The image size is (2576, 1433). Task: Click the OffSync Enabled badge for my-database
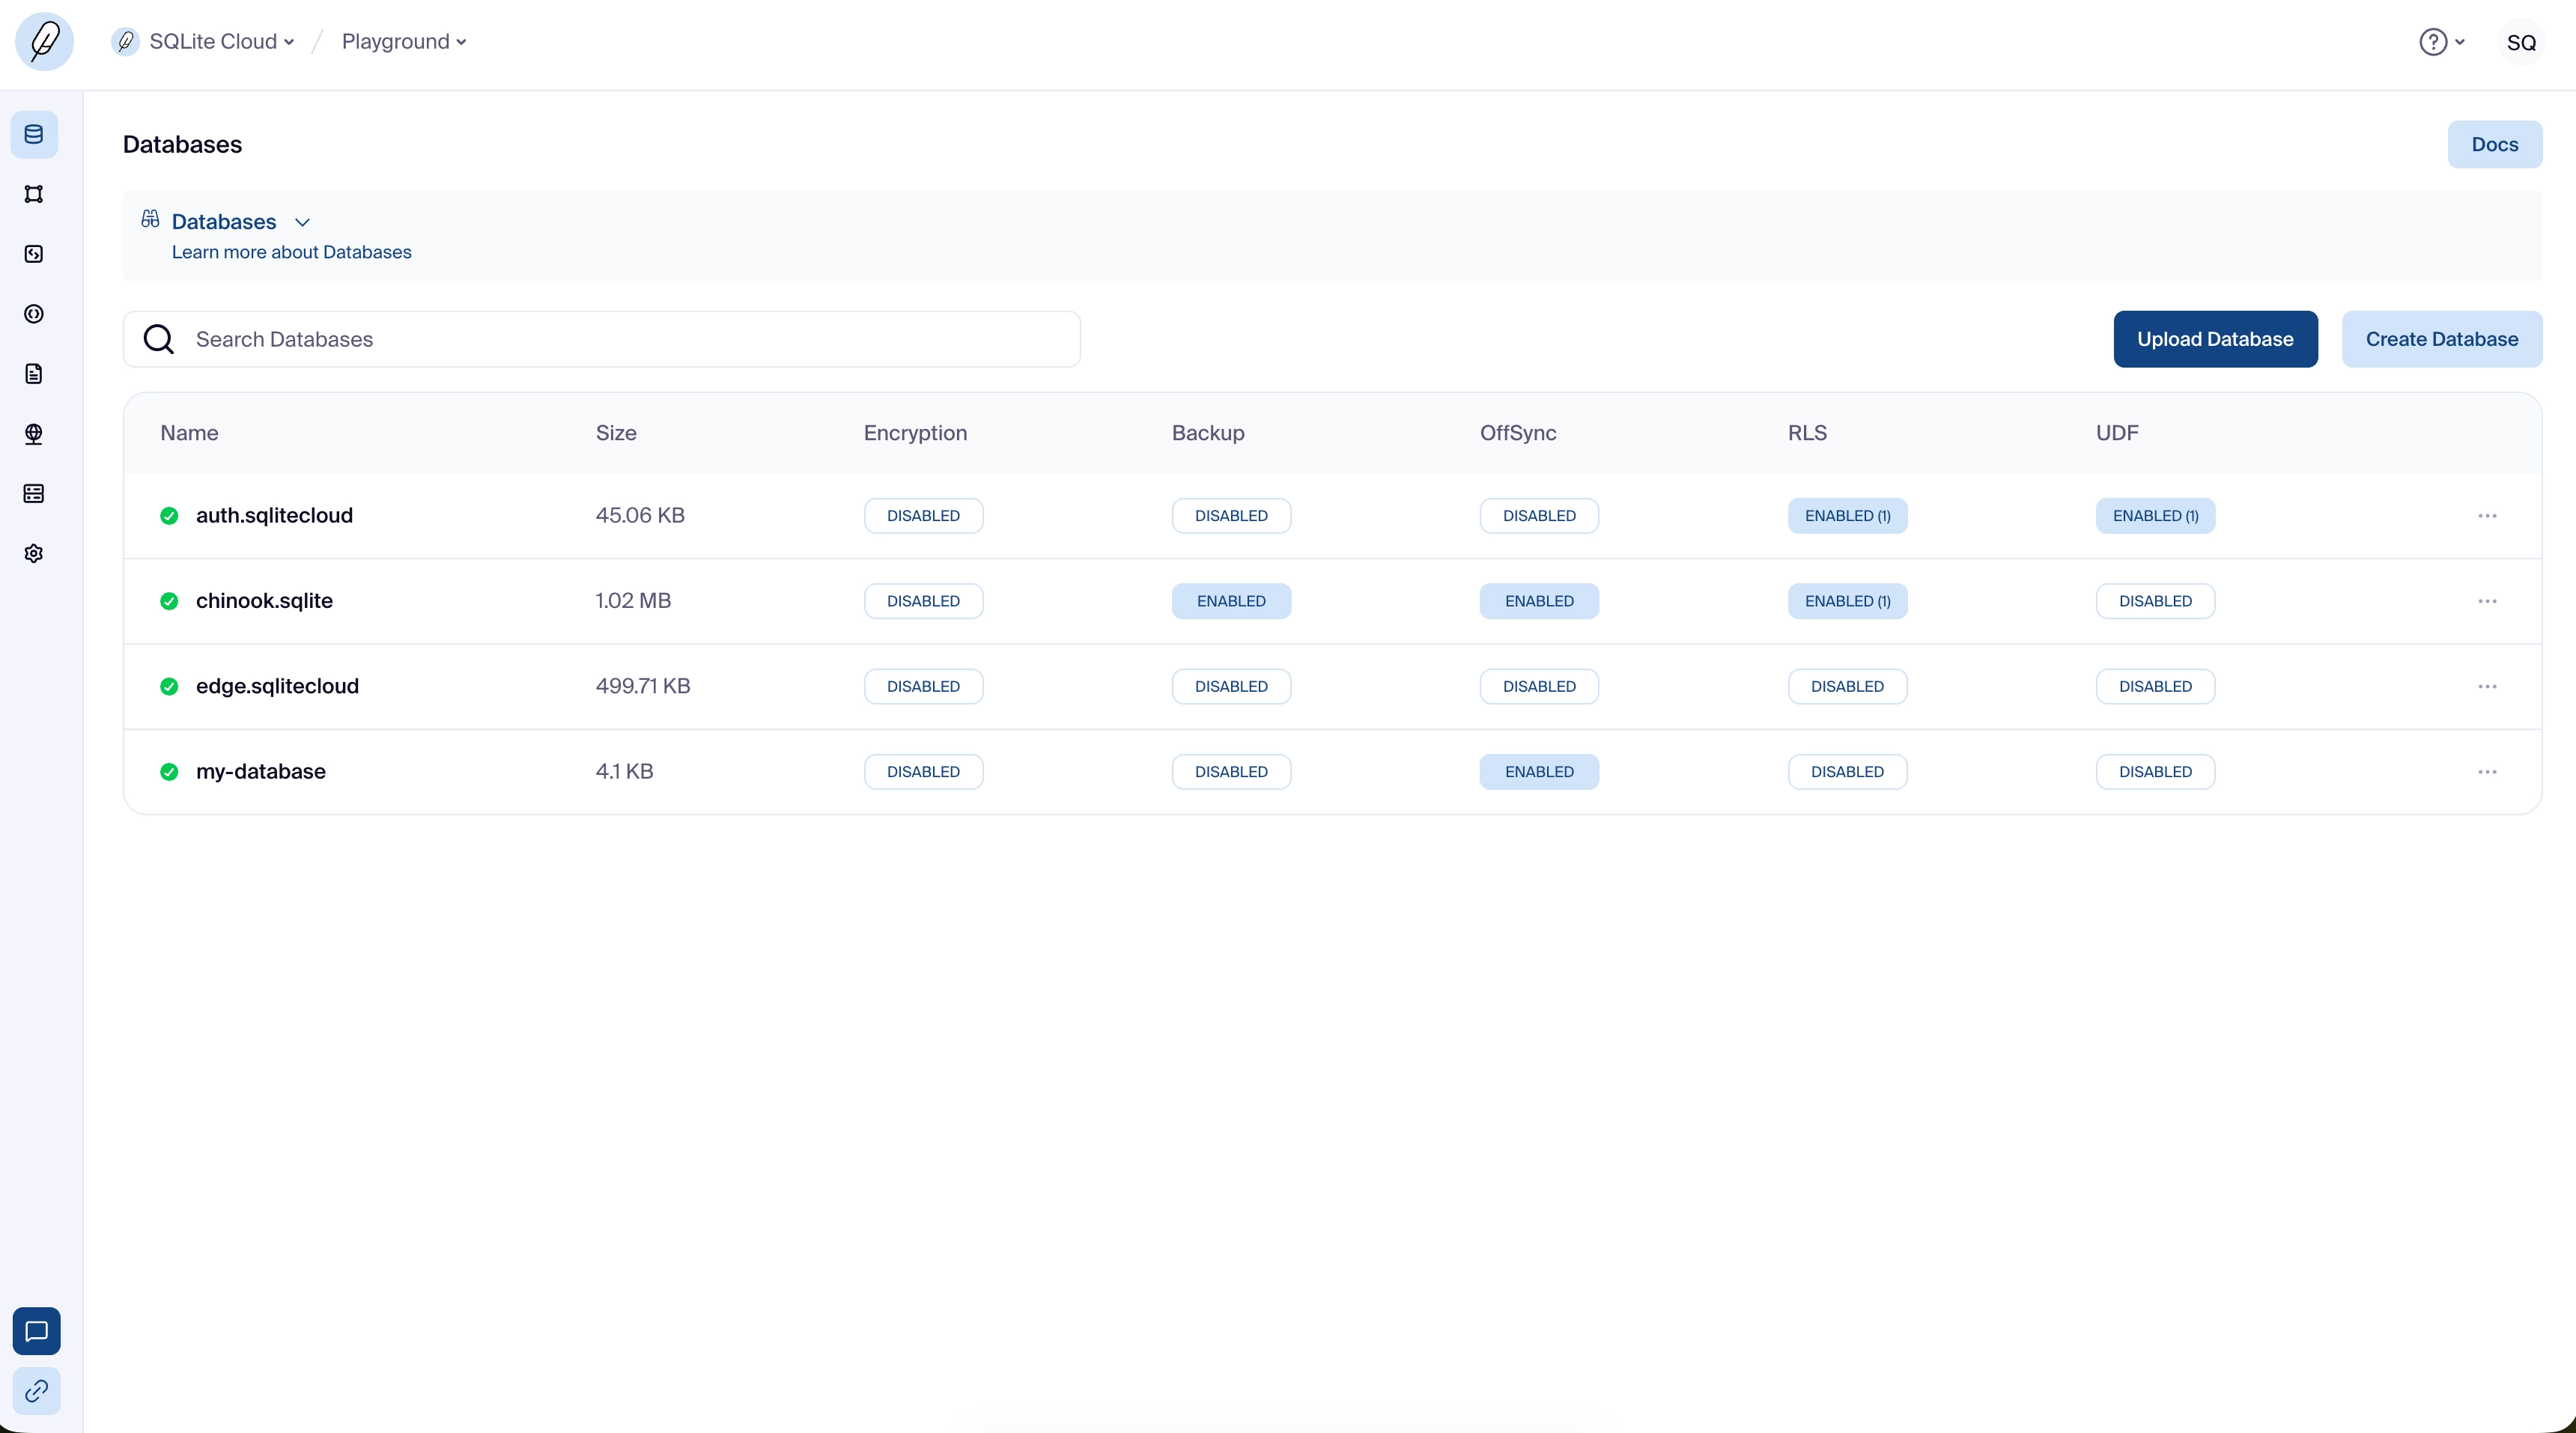[1539, 772]
